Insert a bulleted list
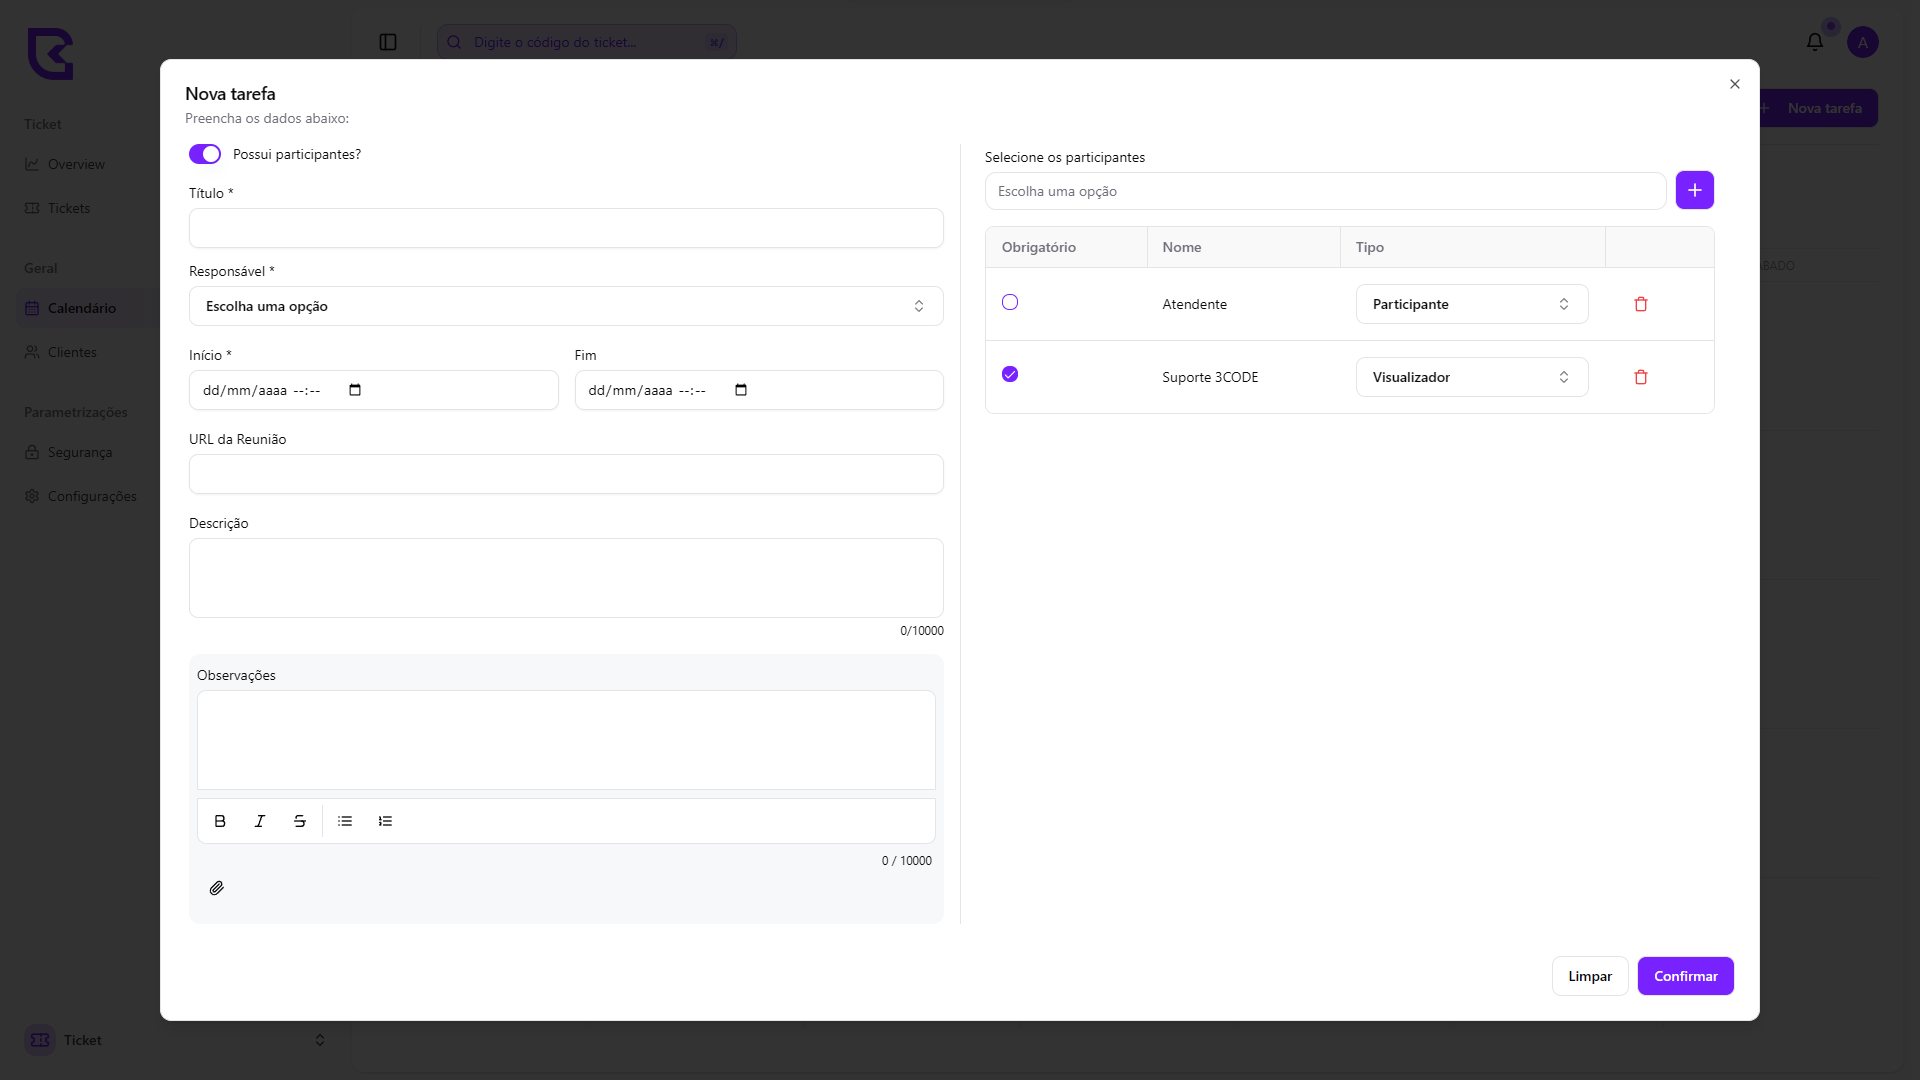Screen dimensions: 1920x1080 [345, 821]
